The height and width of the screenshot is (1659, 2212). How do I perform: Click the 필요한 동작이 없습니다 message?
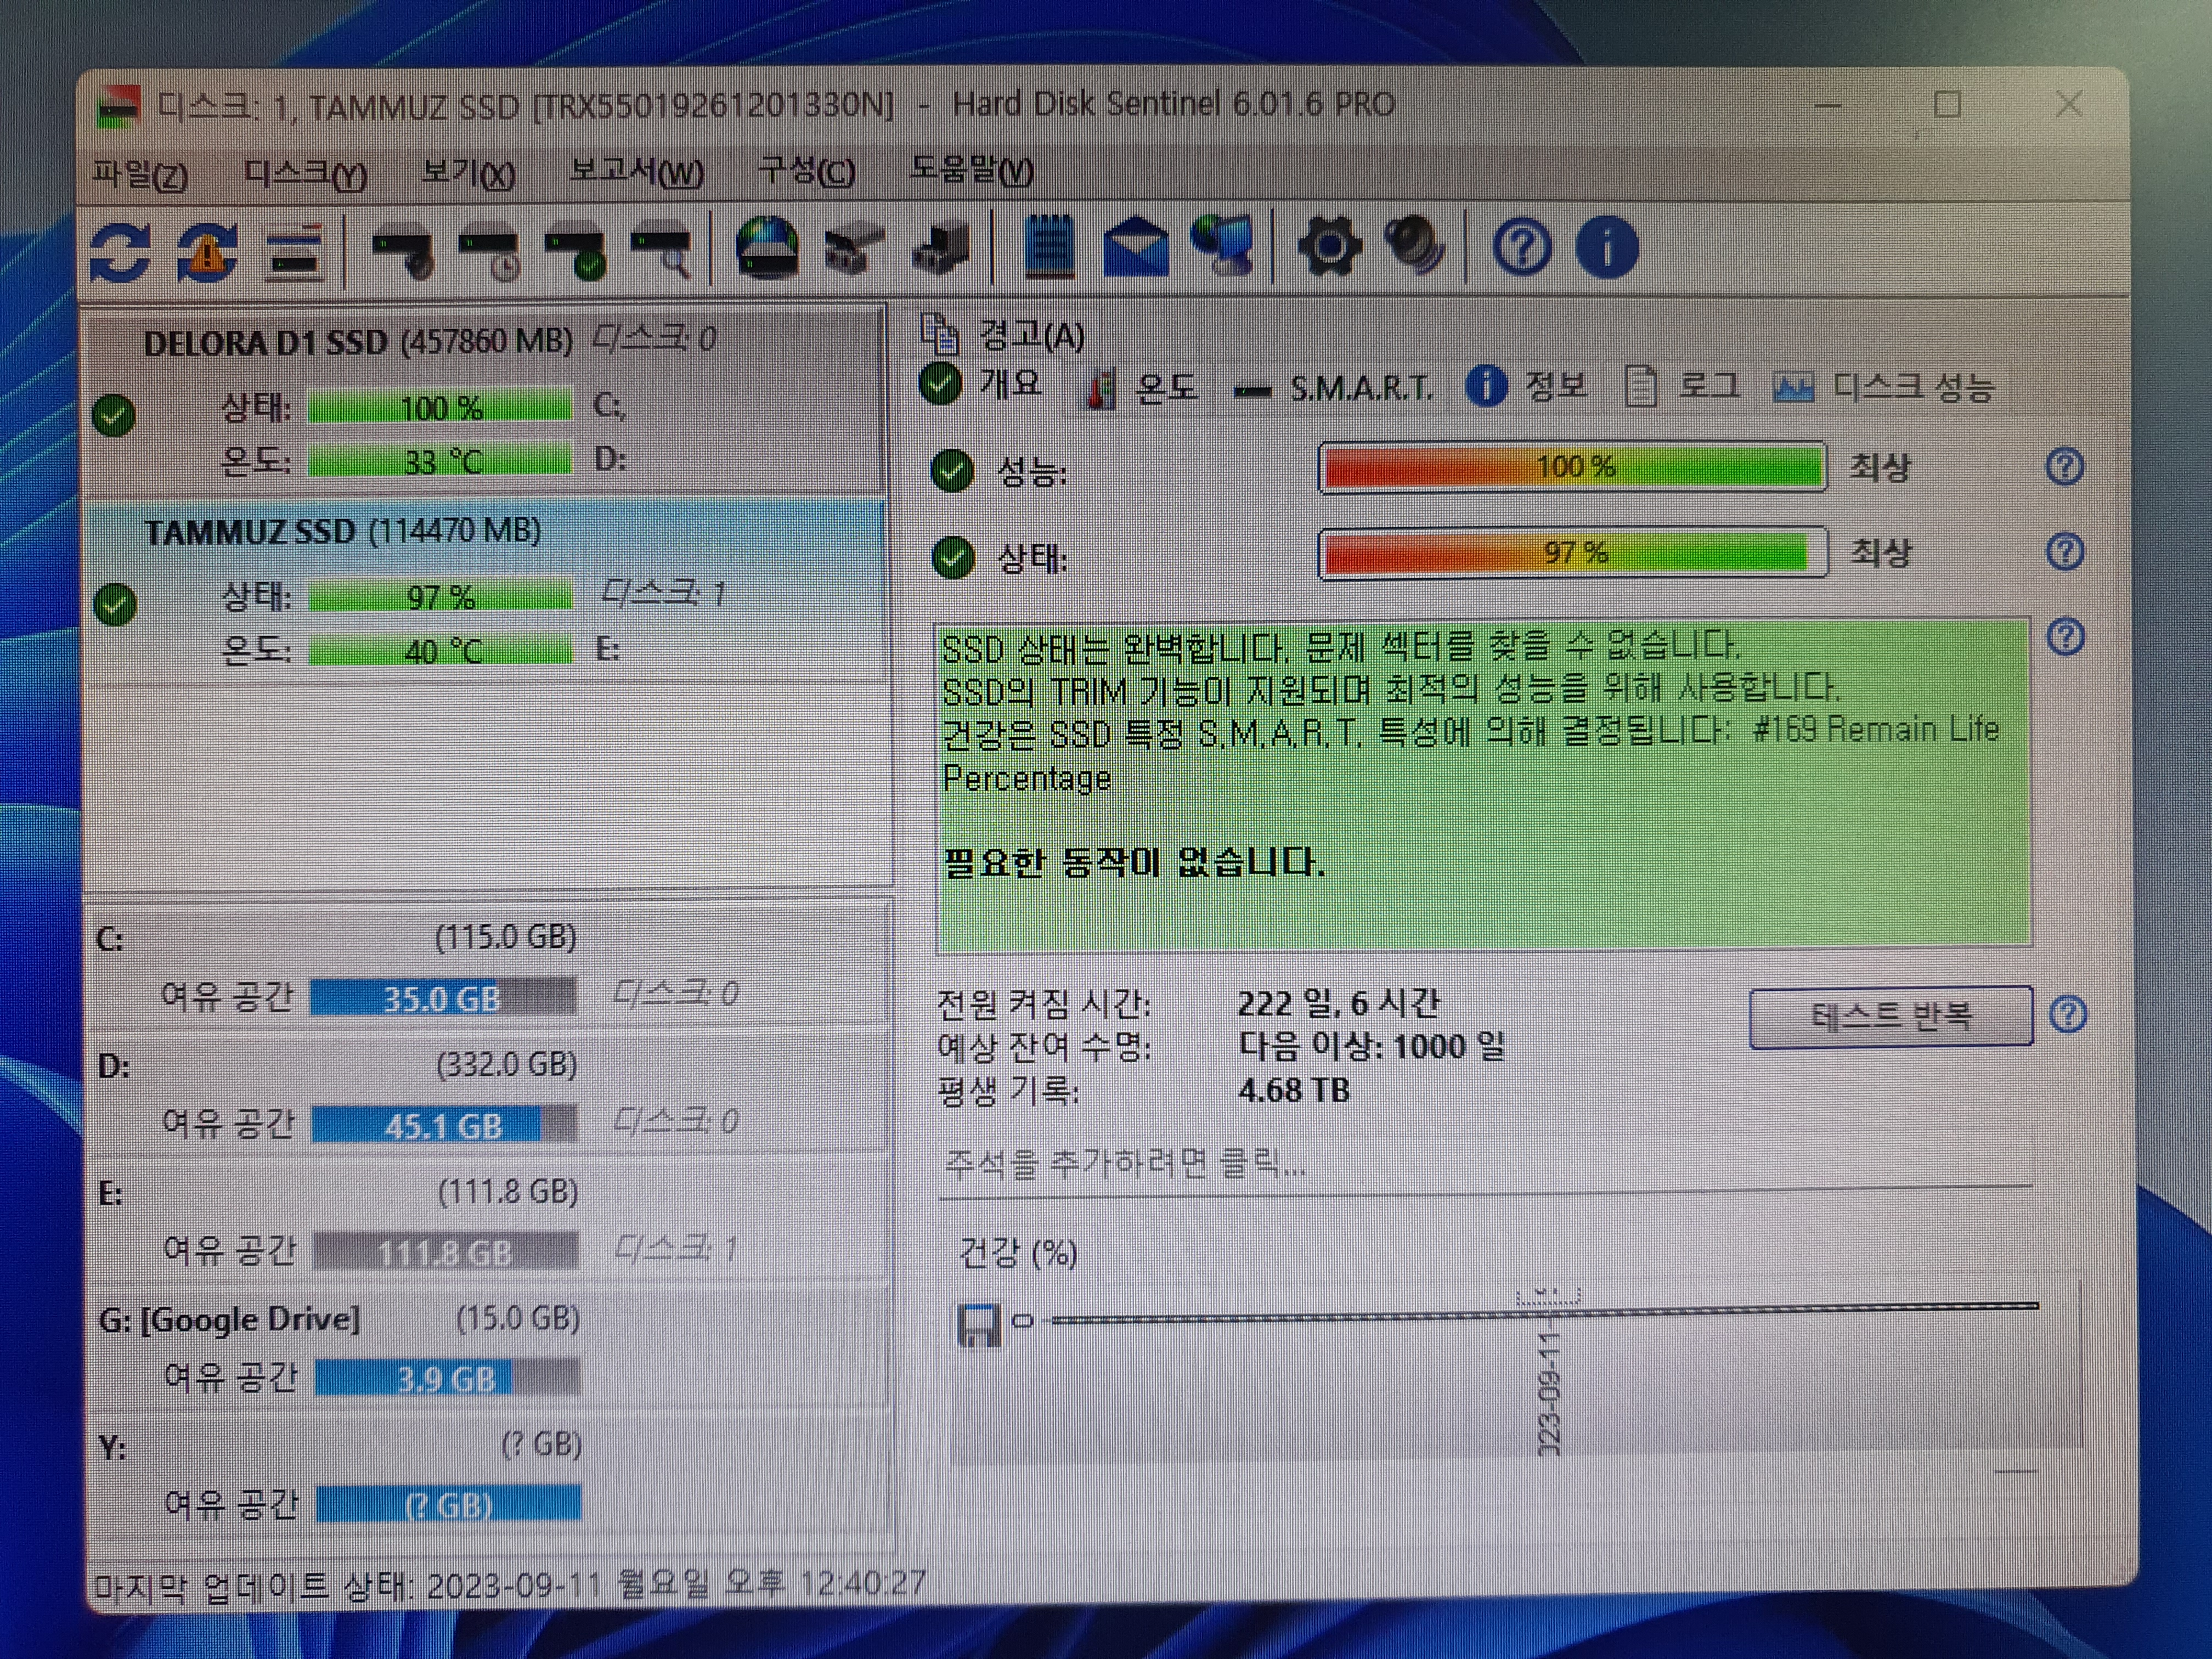(x=1134, y=863)
